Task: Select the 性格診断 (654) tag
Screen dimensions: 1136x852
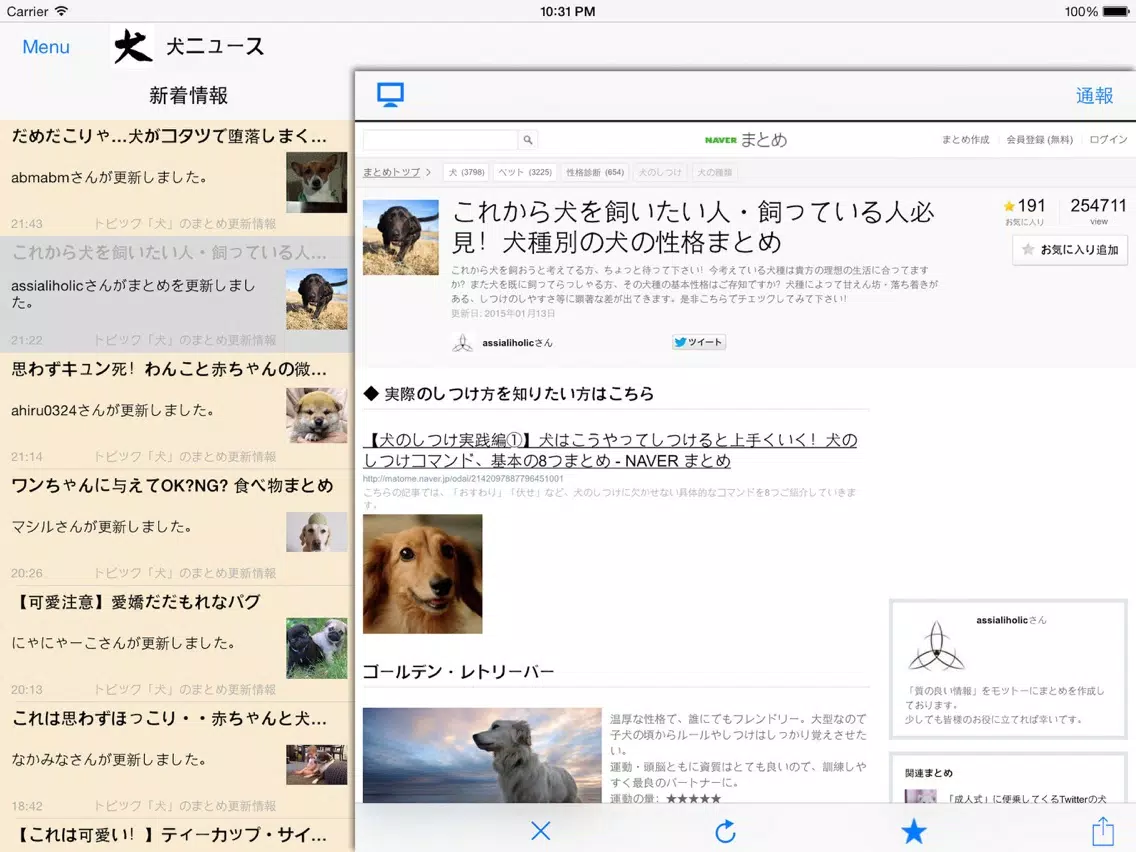Action: (595, 172)
